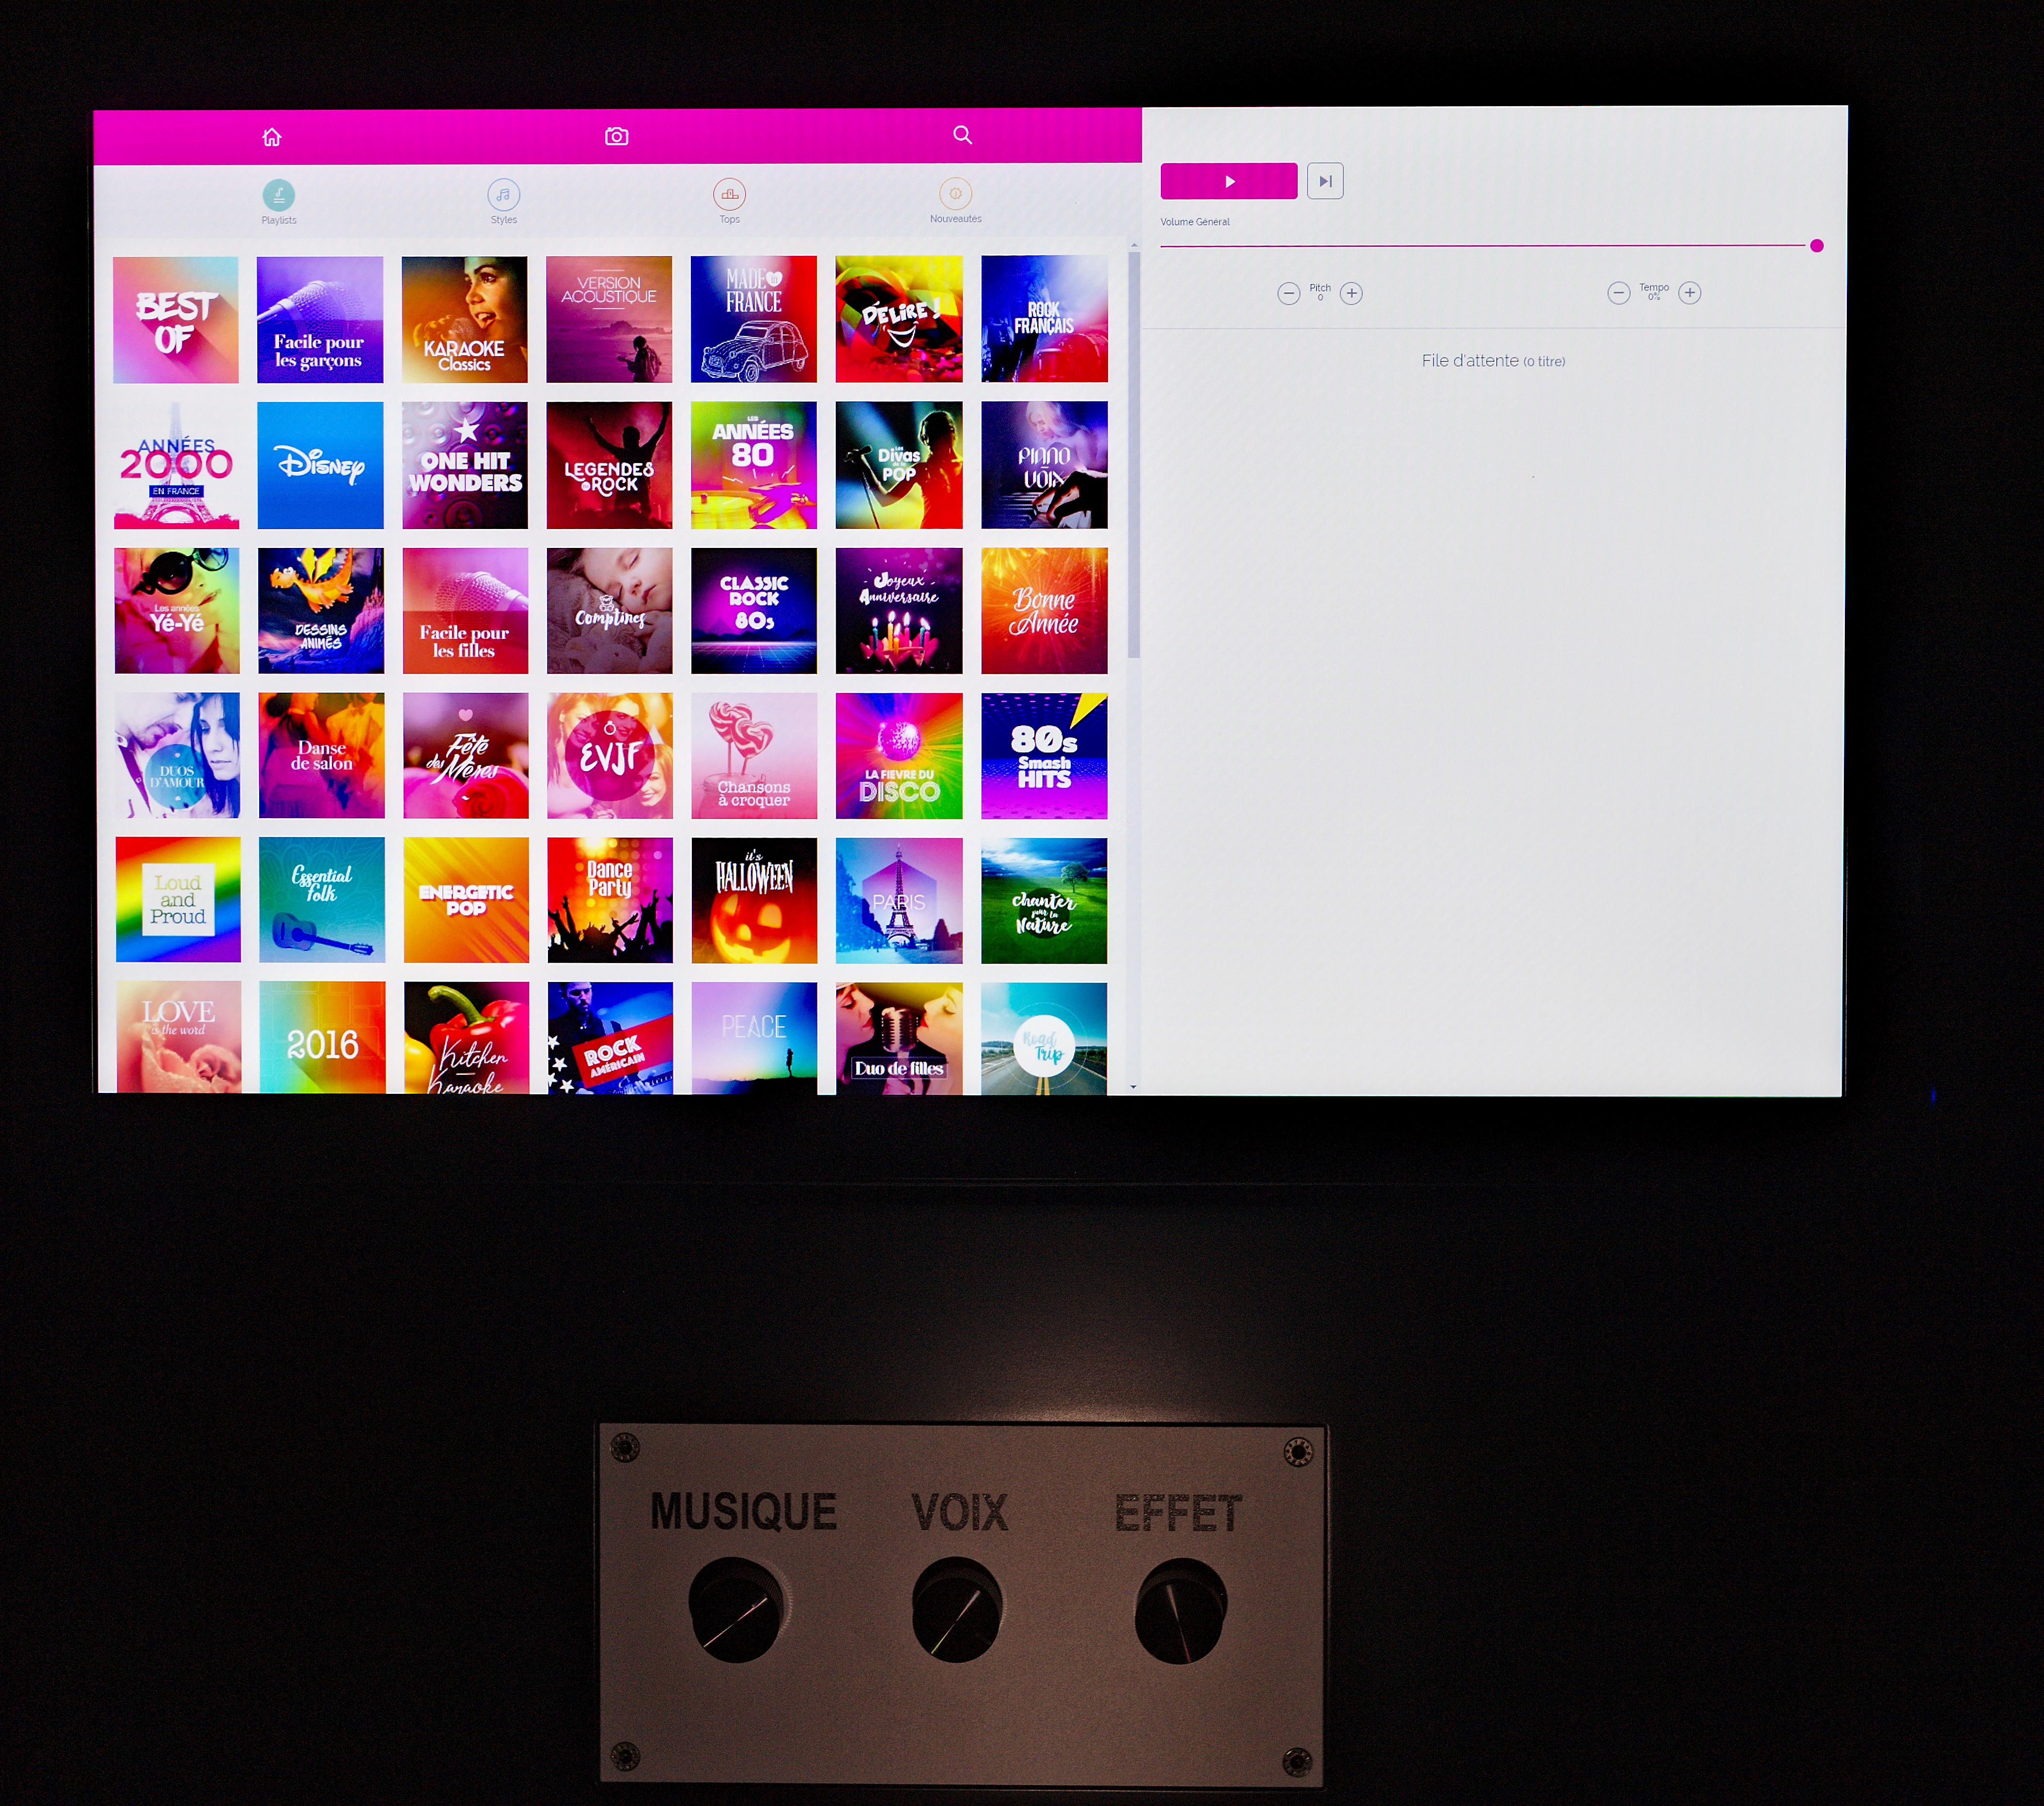Open La Fièvre du Disco playlist
This screenshot has height=1806, width=2044.
(899, 756)
